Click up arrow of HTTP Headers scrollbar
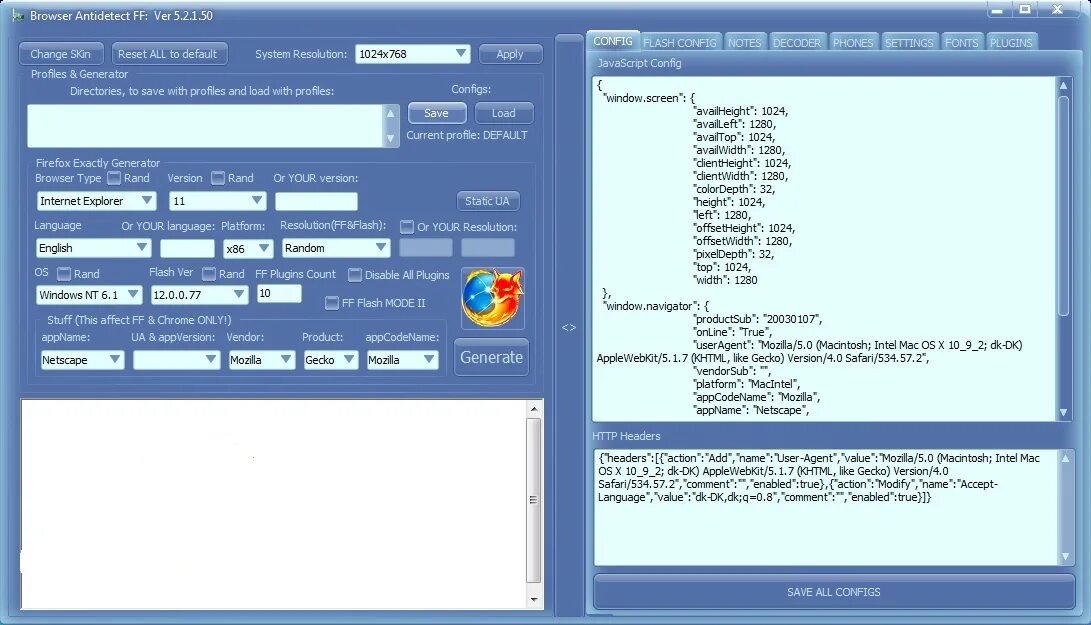1091x625 pixels. coord(1065,458)
